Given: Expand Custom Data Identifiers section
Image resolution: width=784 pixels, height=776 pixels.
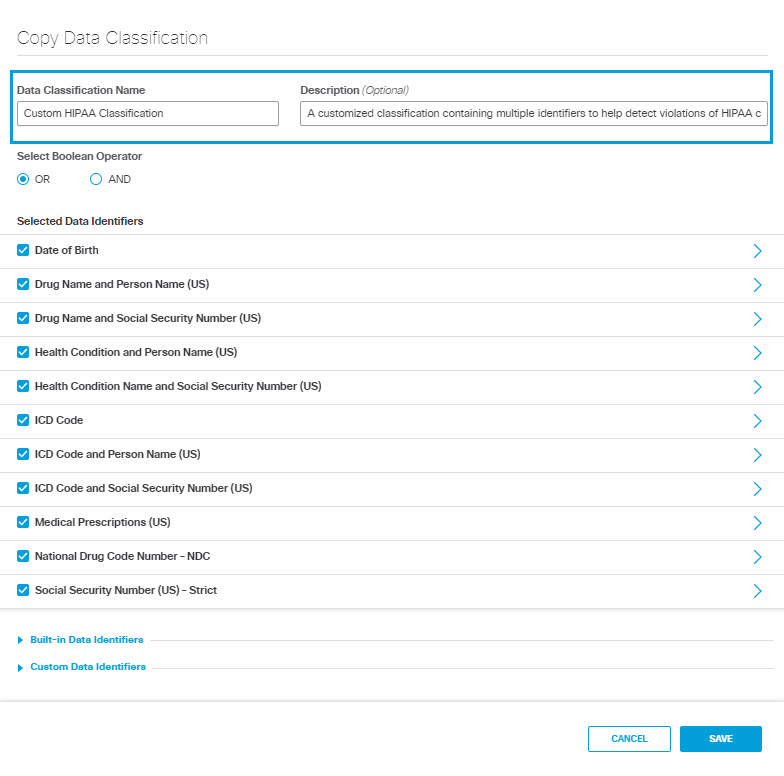Looking at the screenshot, I should pyautogui.click(x=82, y=667).
